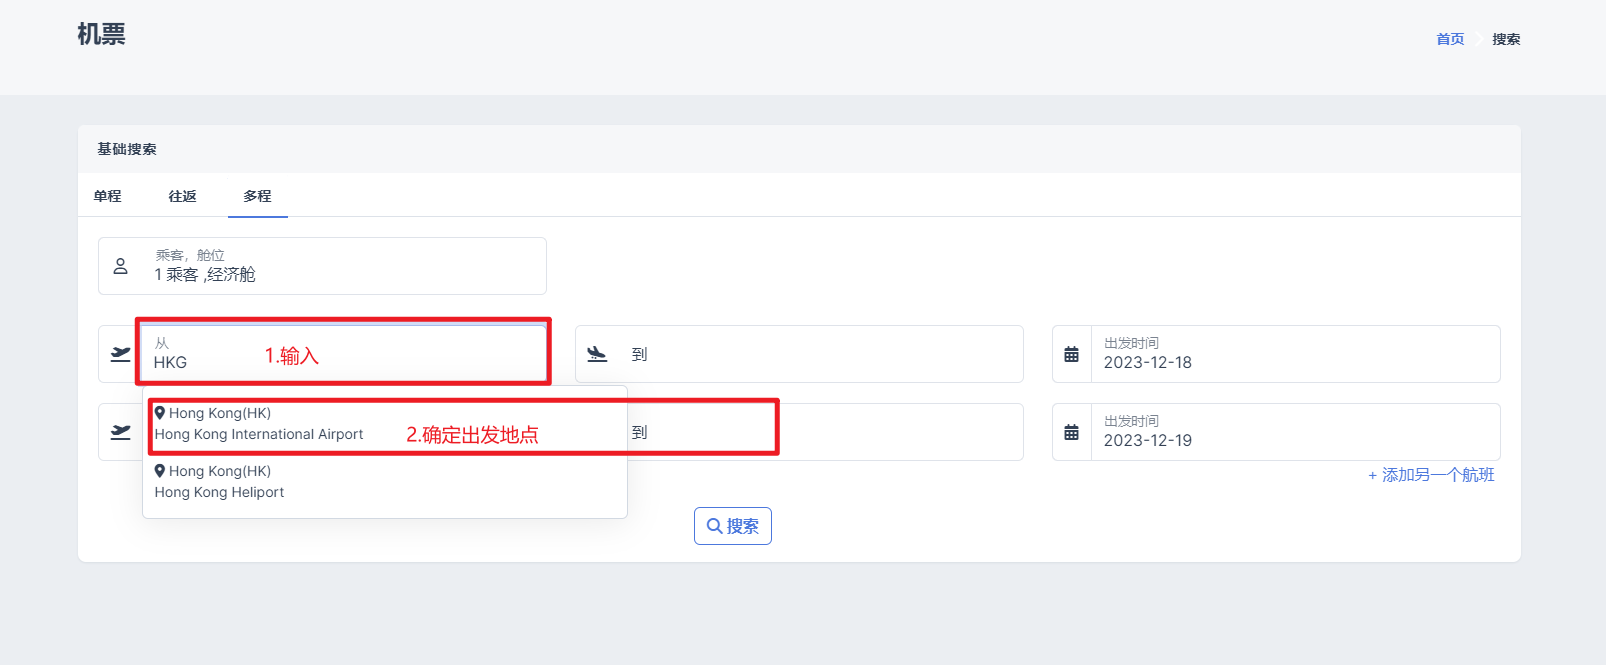Screen dimensions: 1606x665
Task: Click 添加另一个航班 add flight link
Action: (1431, 475)
